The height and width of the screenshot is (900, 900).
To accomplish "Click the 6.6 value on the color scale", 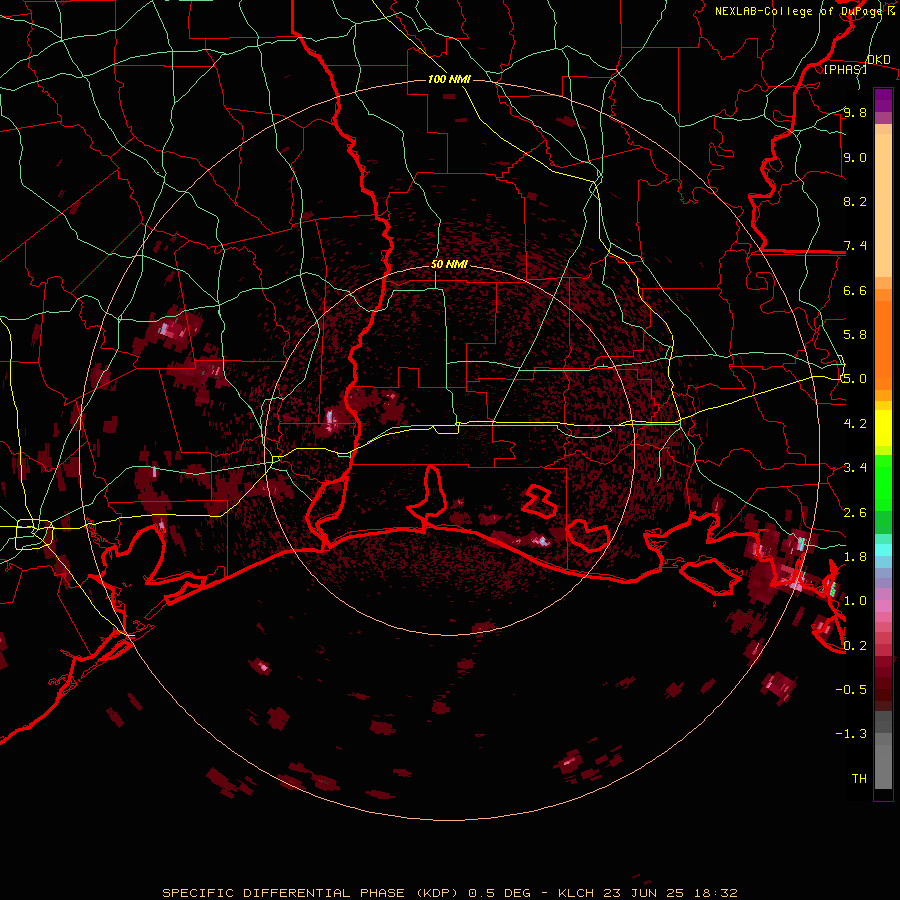I will [855, 290].
